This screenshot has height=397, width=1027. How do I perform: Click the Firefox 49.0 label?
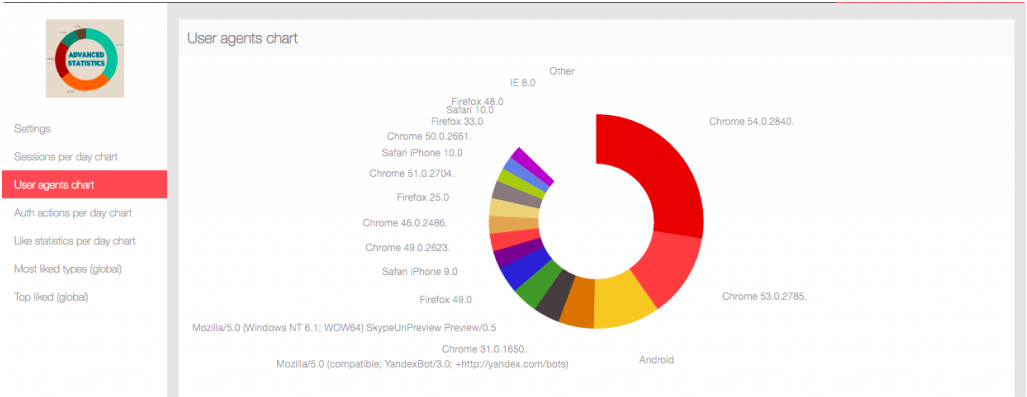[x=445, y=299]
